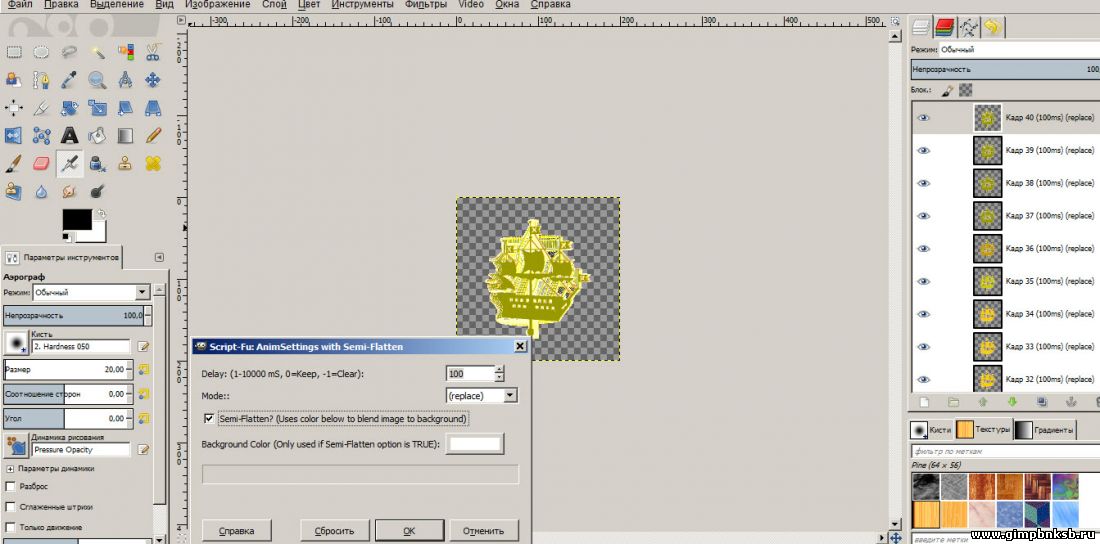Select the Pencil tool
Screen dimensions: 1100x544
[153, 135]
